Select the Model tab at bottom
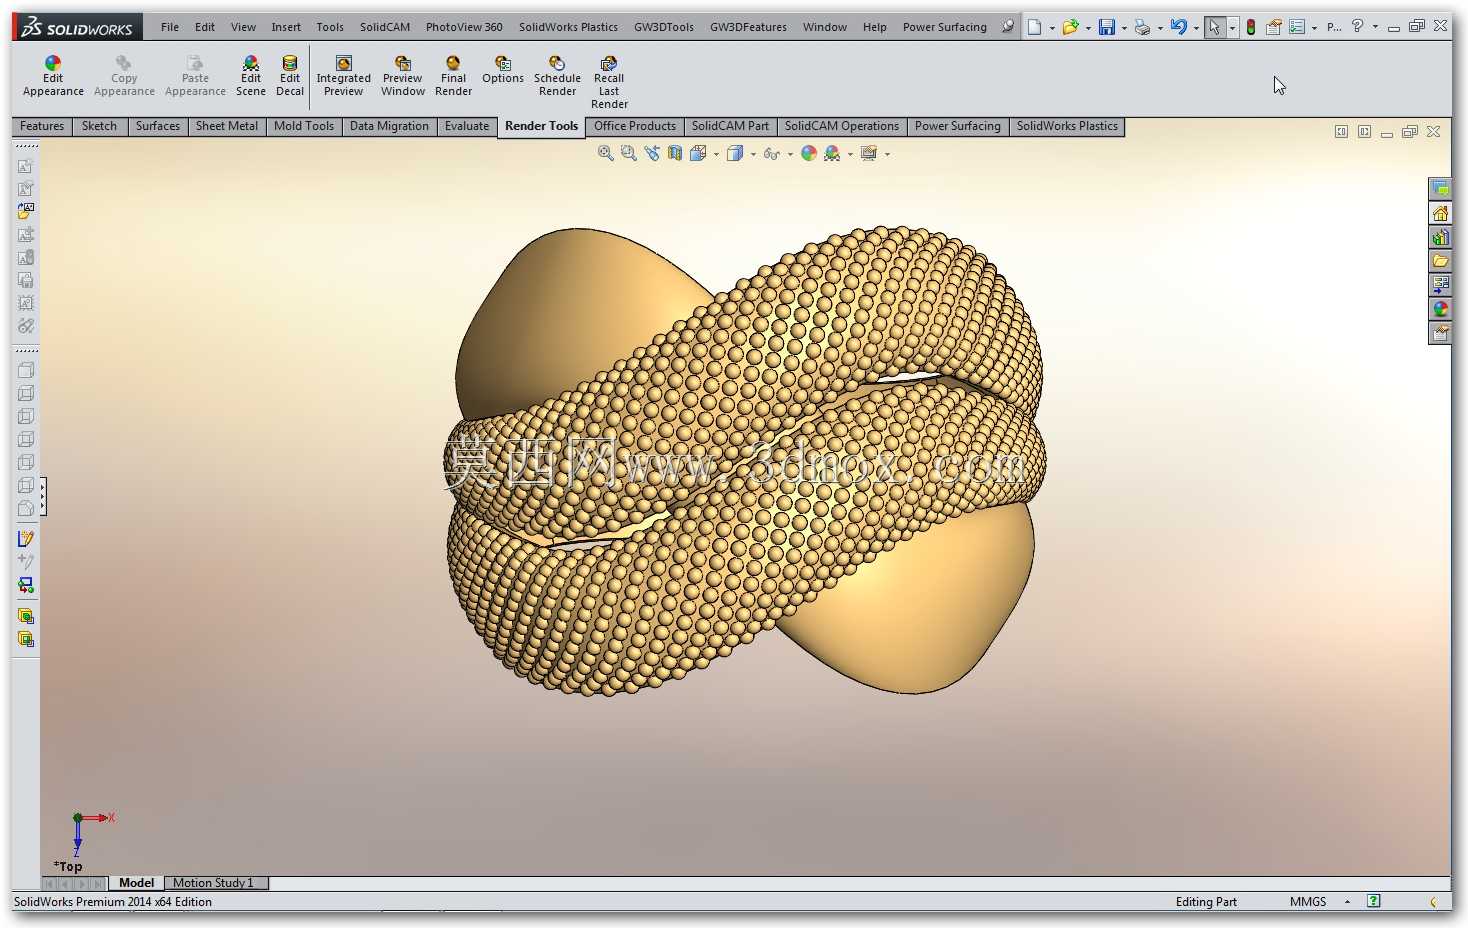The width and height of the screenshot is (1468, 928). tap(136, 883)
